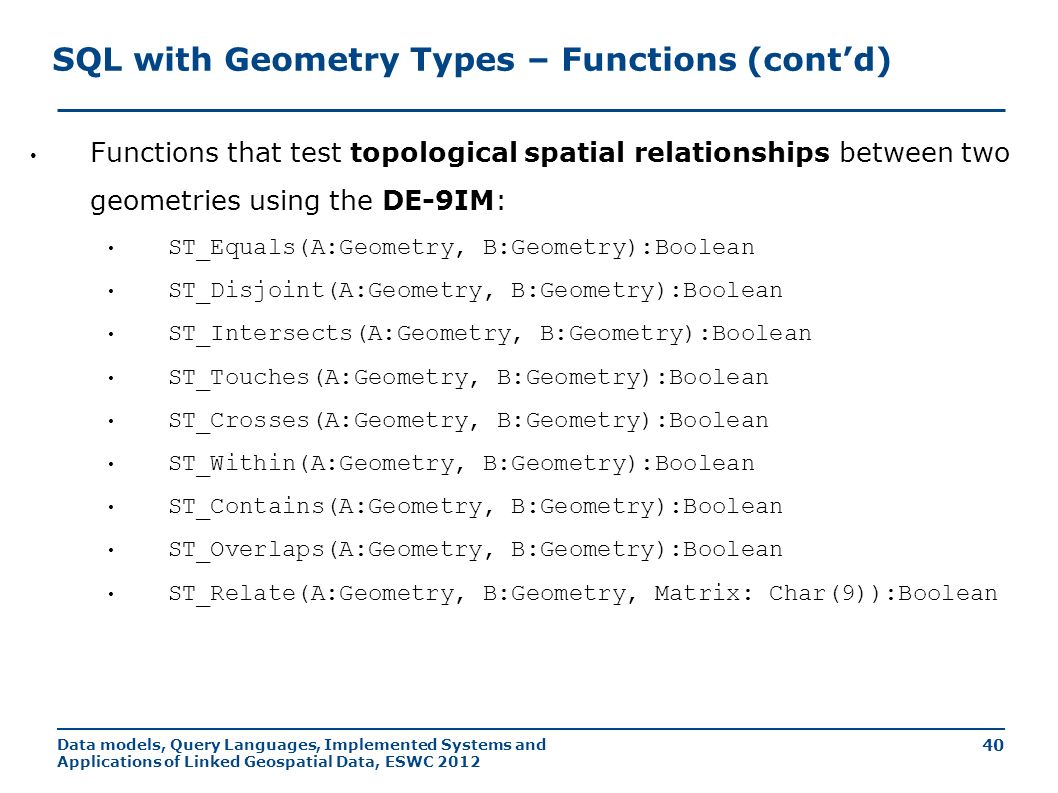Screen dimensions: 1058x793
Task: Select the ST_Within function line
Action: (462, 464)
